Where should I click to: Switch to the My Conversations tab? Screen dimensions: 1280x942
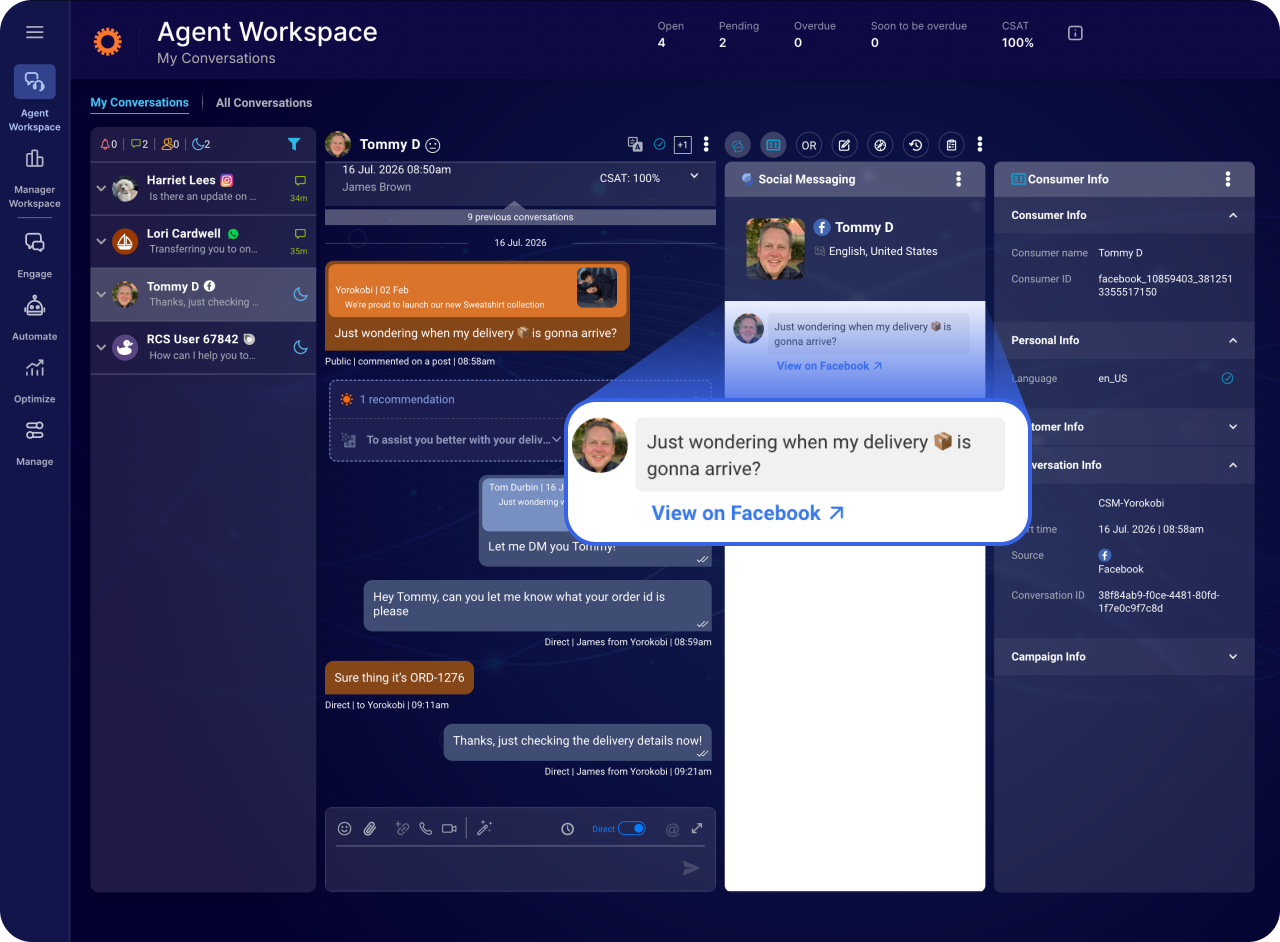coord(139,103)
